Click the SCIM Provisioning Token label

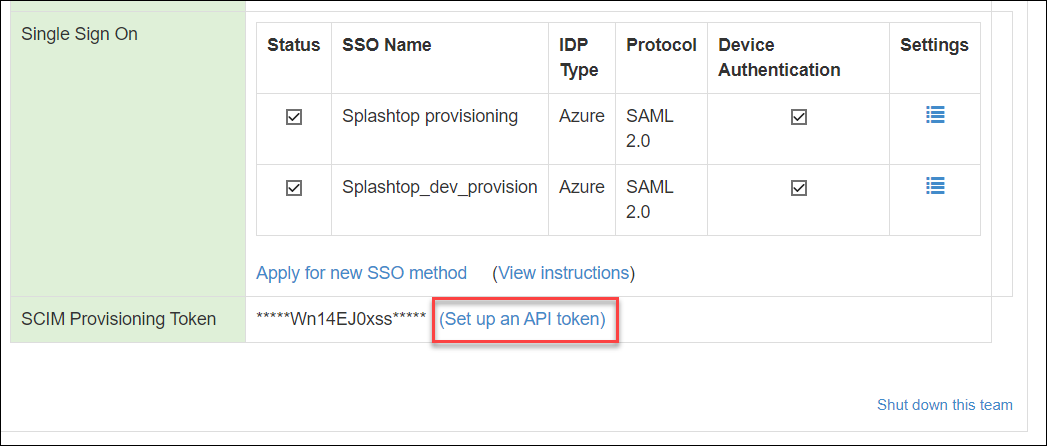(x=119, y=319)
